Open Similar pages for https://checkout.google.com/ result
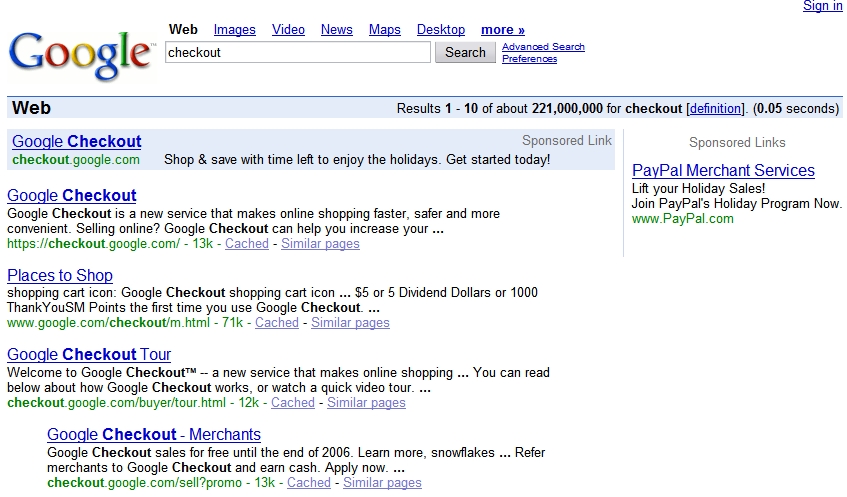847x497 pixels. pyautogui.click(x=320, y=244)
